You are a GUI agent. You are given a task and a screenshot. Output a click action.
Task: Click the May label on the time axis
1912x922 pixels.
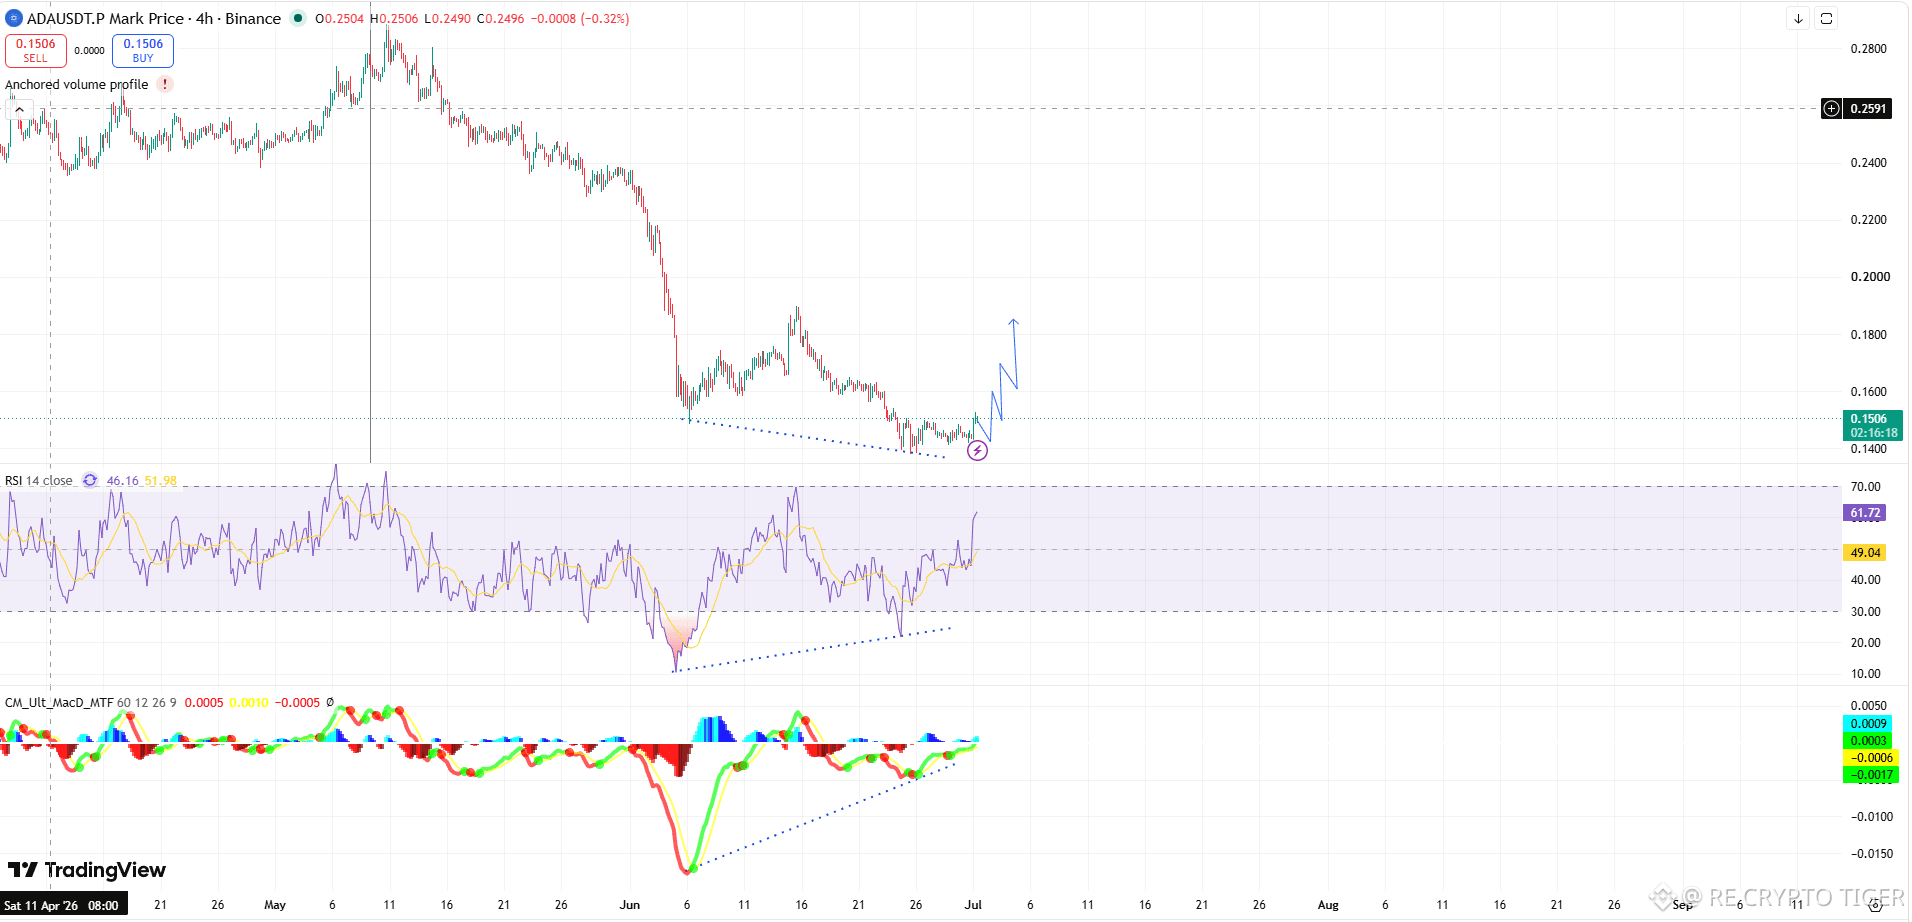(x=275, y=905)
